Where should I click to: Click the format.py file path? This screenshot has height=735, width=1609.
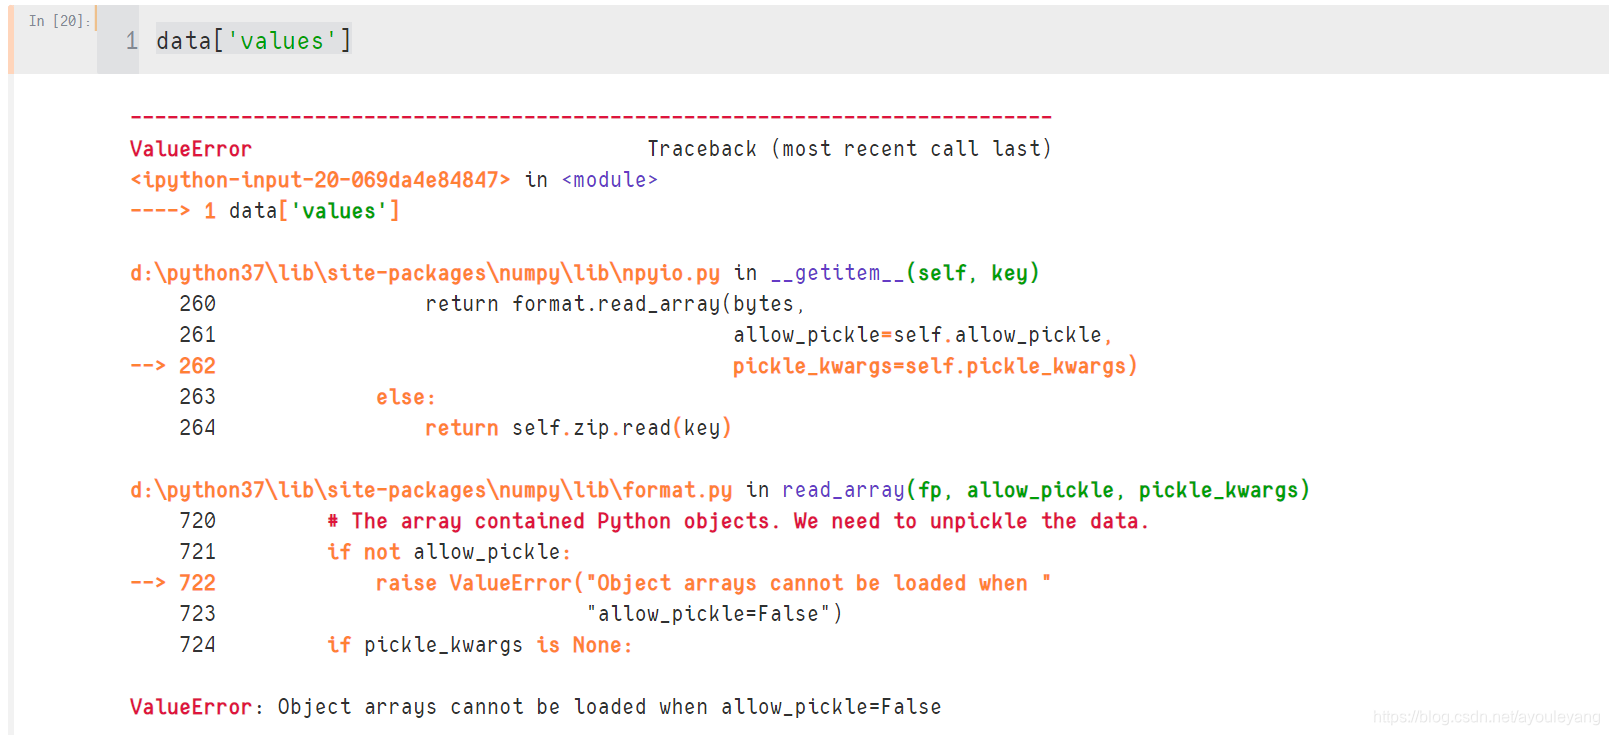431,490
